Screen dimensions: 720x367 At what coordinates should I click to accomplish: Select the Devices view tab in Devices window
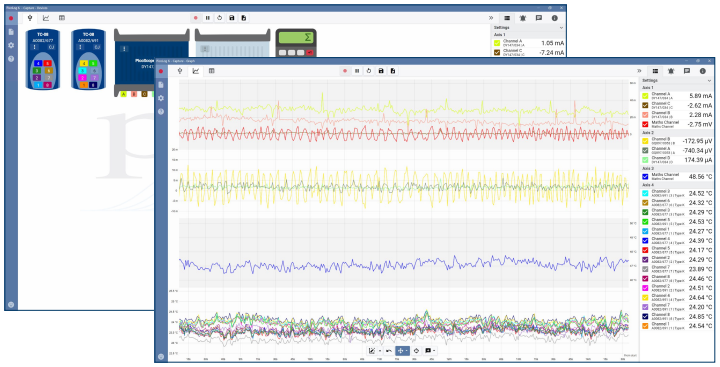point(30,18)
